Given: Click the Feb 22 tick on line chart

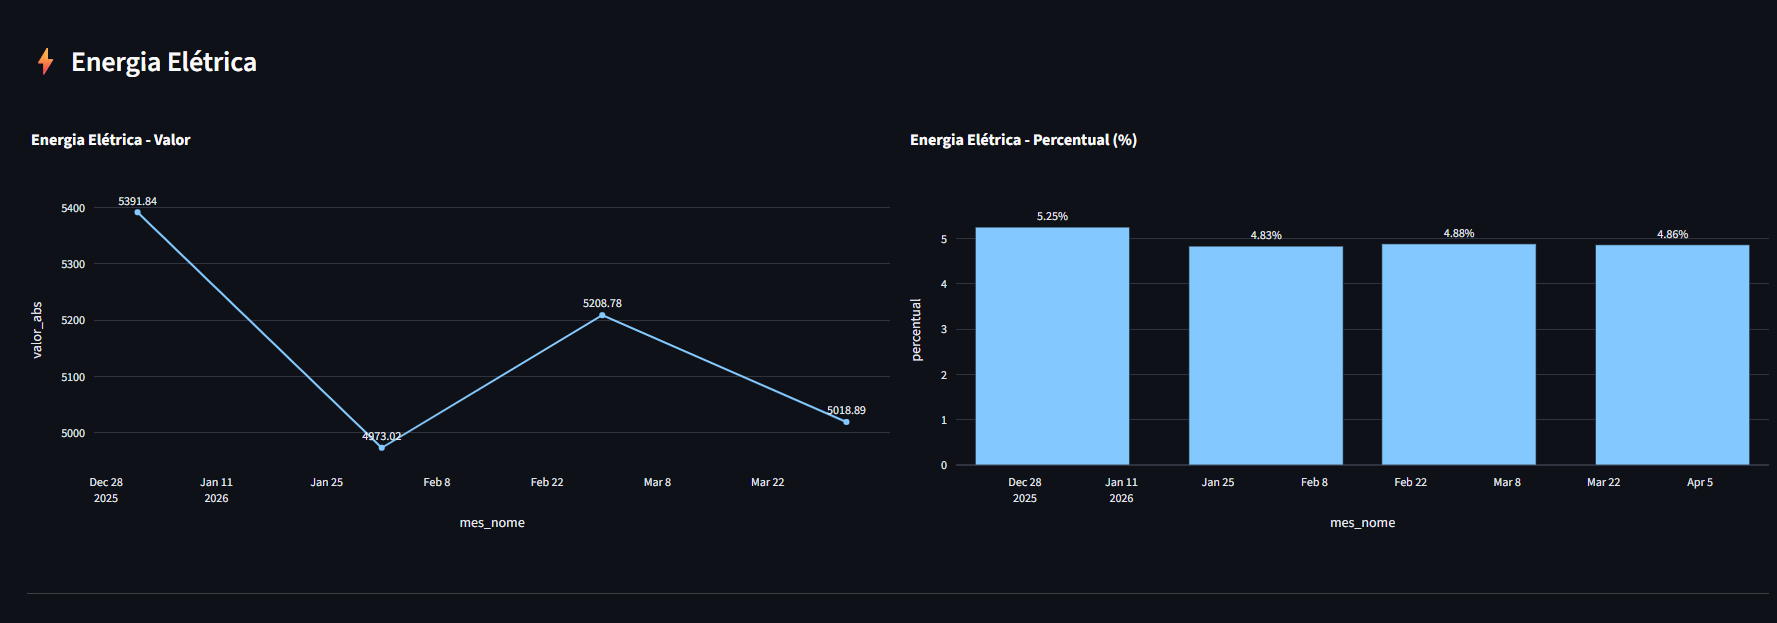Looking at the screenshot, I should click(547, 482).
